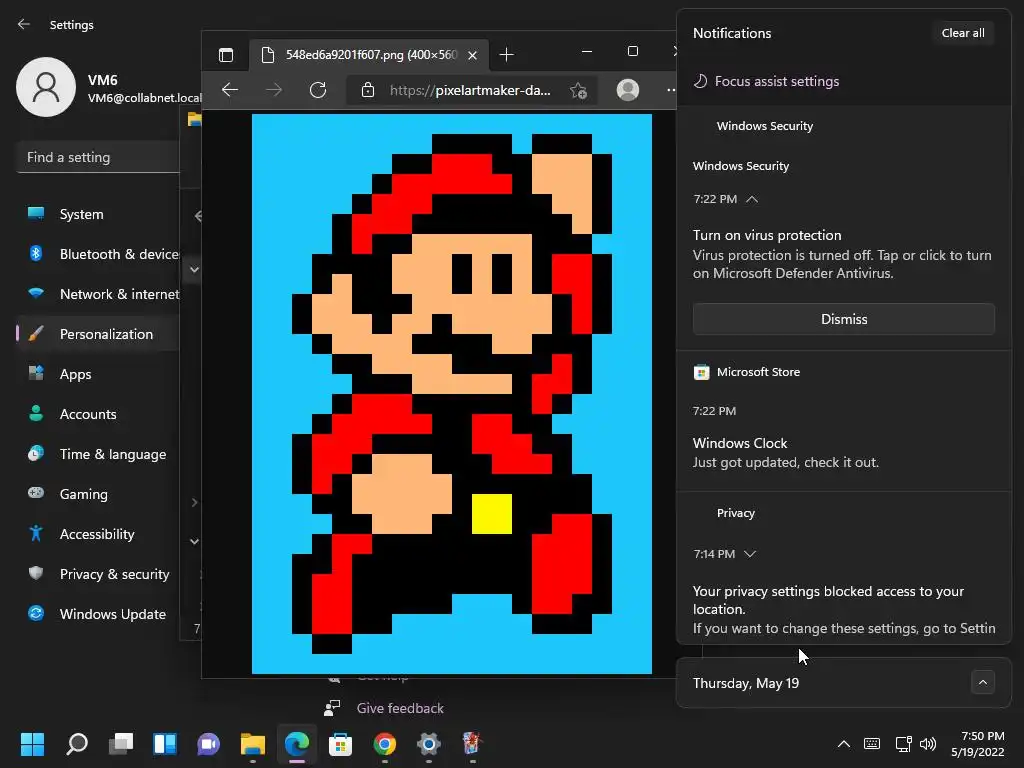Open Google Chrome from taskbar
This screenshot has height=768, width=1024.
tap(385, 743)
